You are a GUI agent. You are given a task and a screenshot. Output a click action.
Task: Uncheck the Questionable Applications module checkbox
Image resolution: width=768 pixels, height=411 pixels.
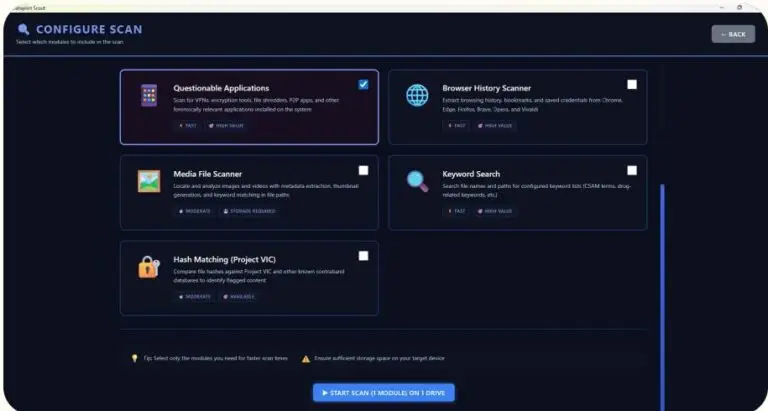point(363,85)
